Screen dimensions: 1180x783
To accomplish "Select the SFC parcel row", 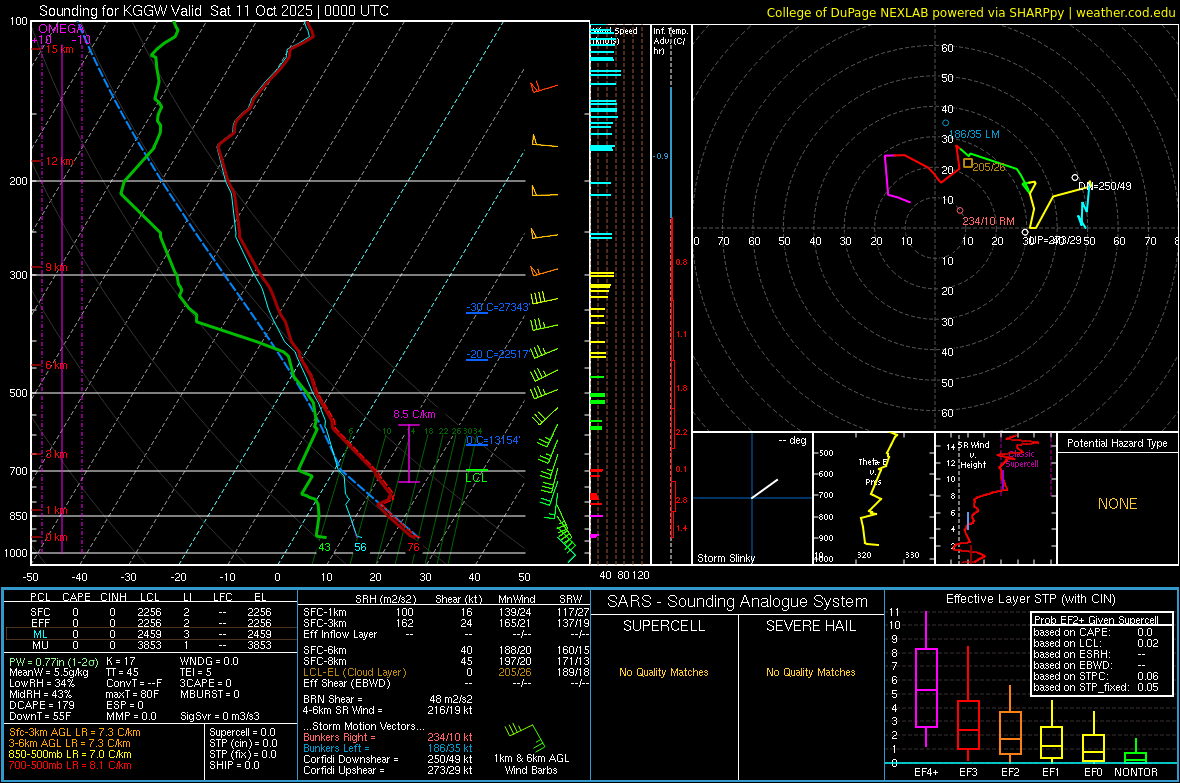I will tap(151, 612).
